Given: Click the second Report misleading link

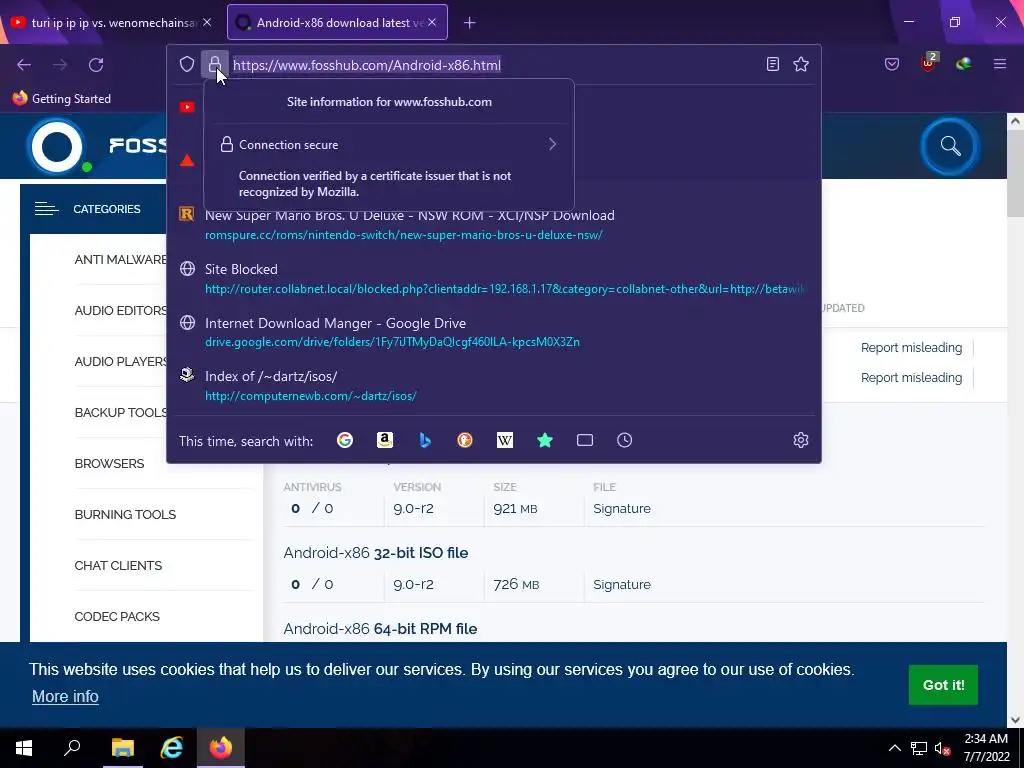Looking at the screenshot, I should (911, 377).
